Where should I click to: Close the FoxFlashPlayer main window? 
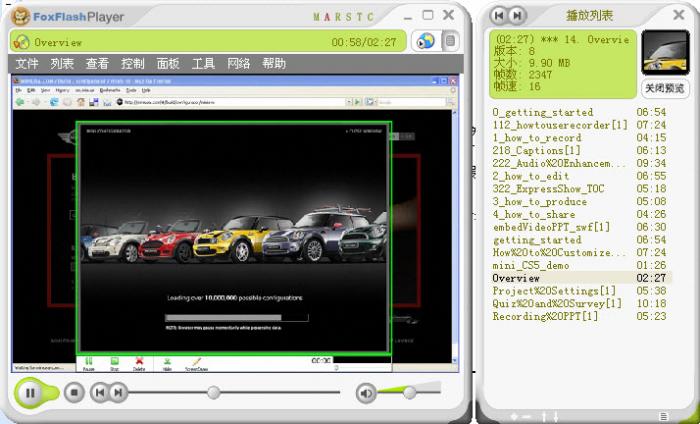click(449, 15)
